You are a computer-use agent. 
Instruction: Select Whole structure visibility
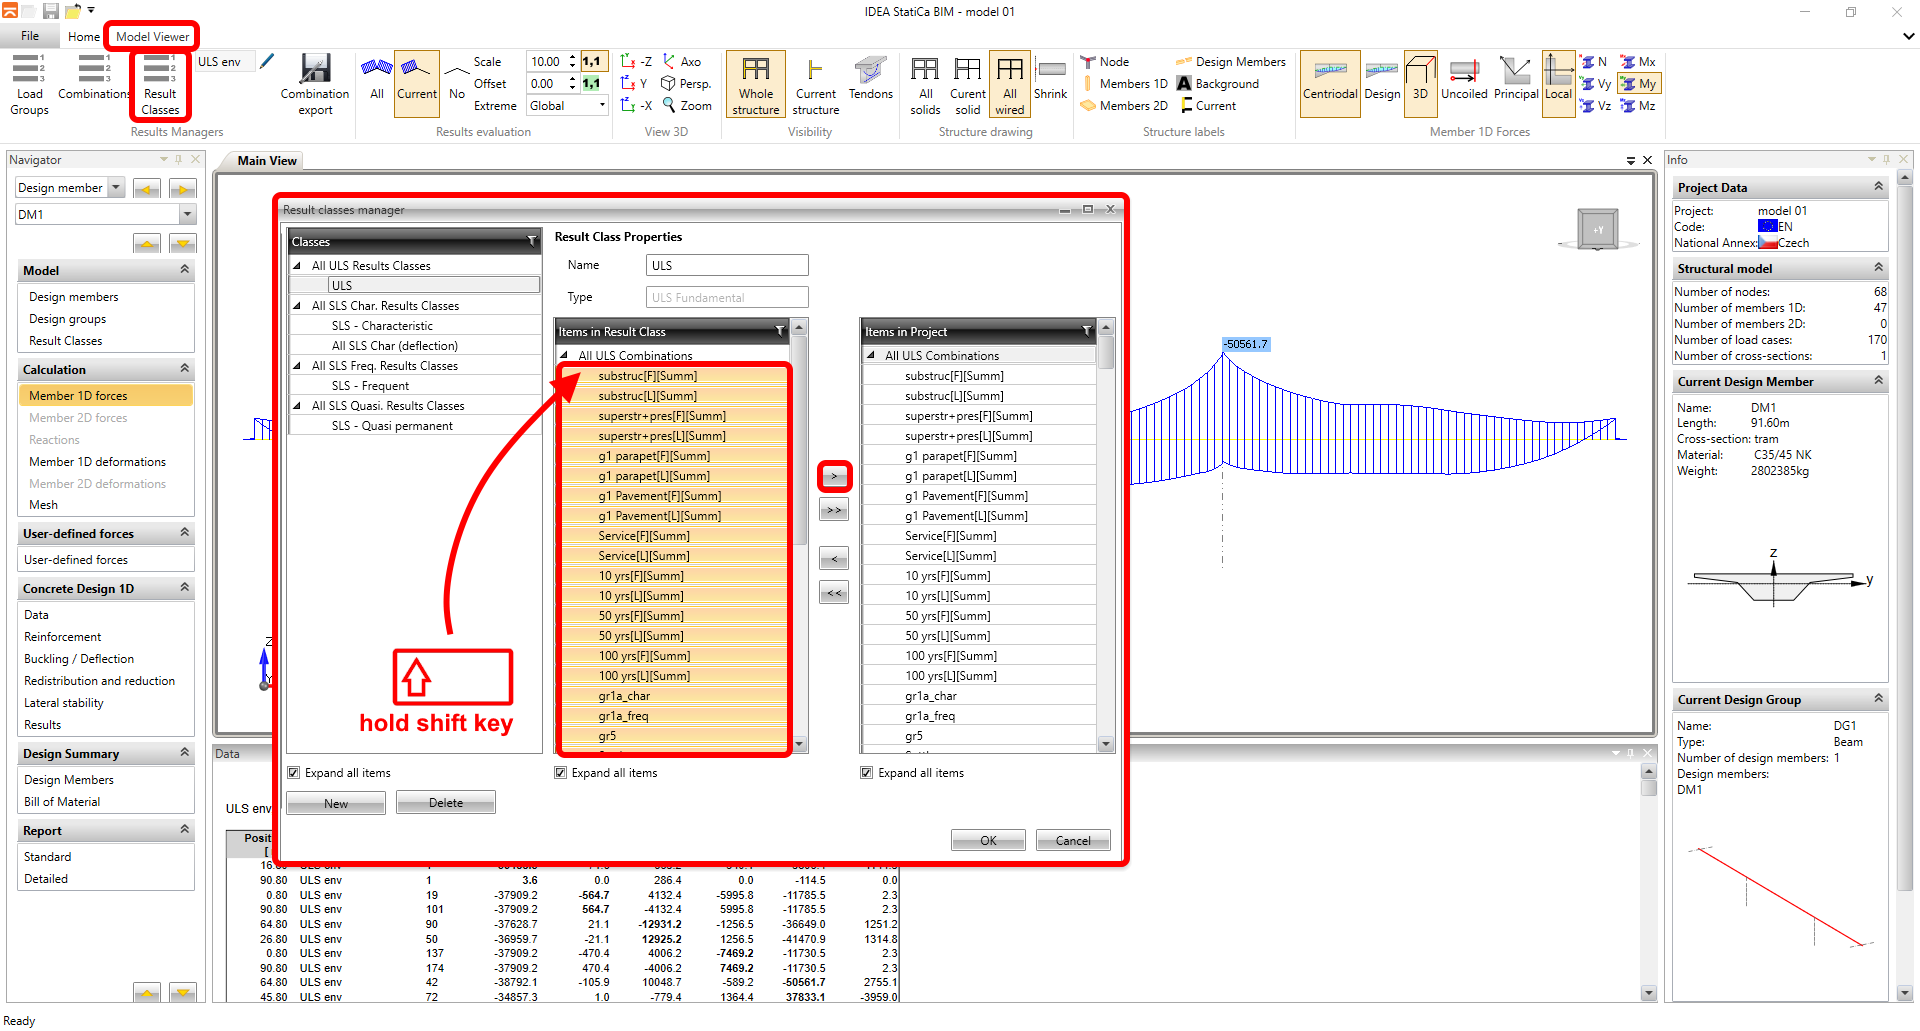pyautogui.click(x=755, y=84)
